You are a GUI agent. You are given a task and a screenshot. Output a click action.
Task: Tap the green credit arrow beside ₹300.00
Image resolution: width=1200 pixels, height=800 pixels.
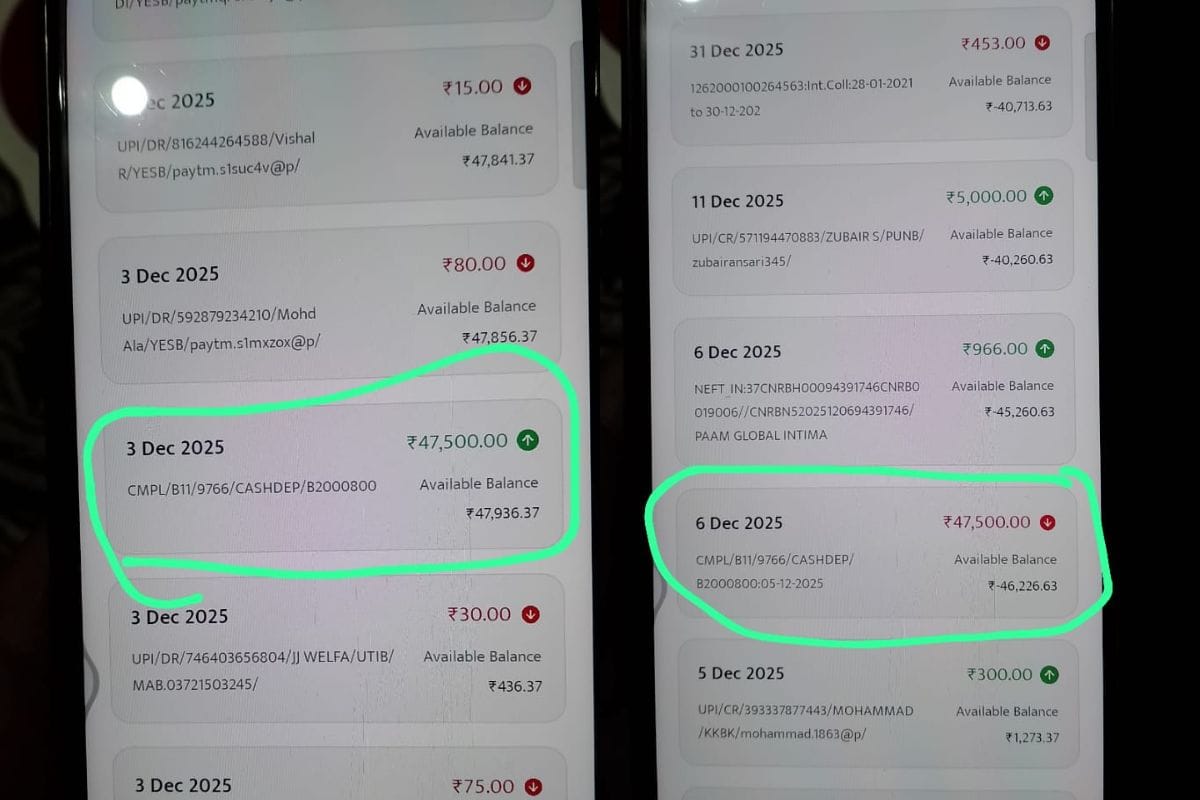[1049, 674]
